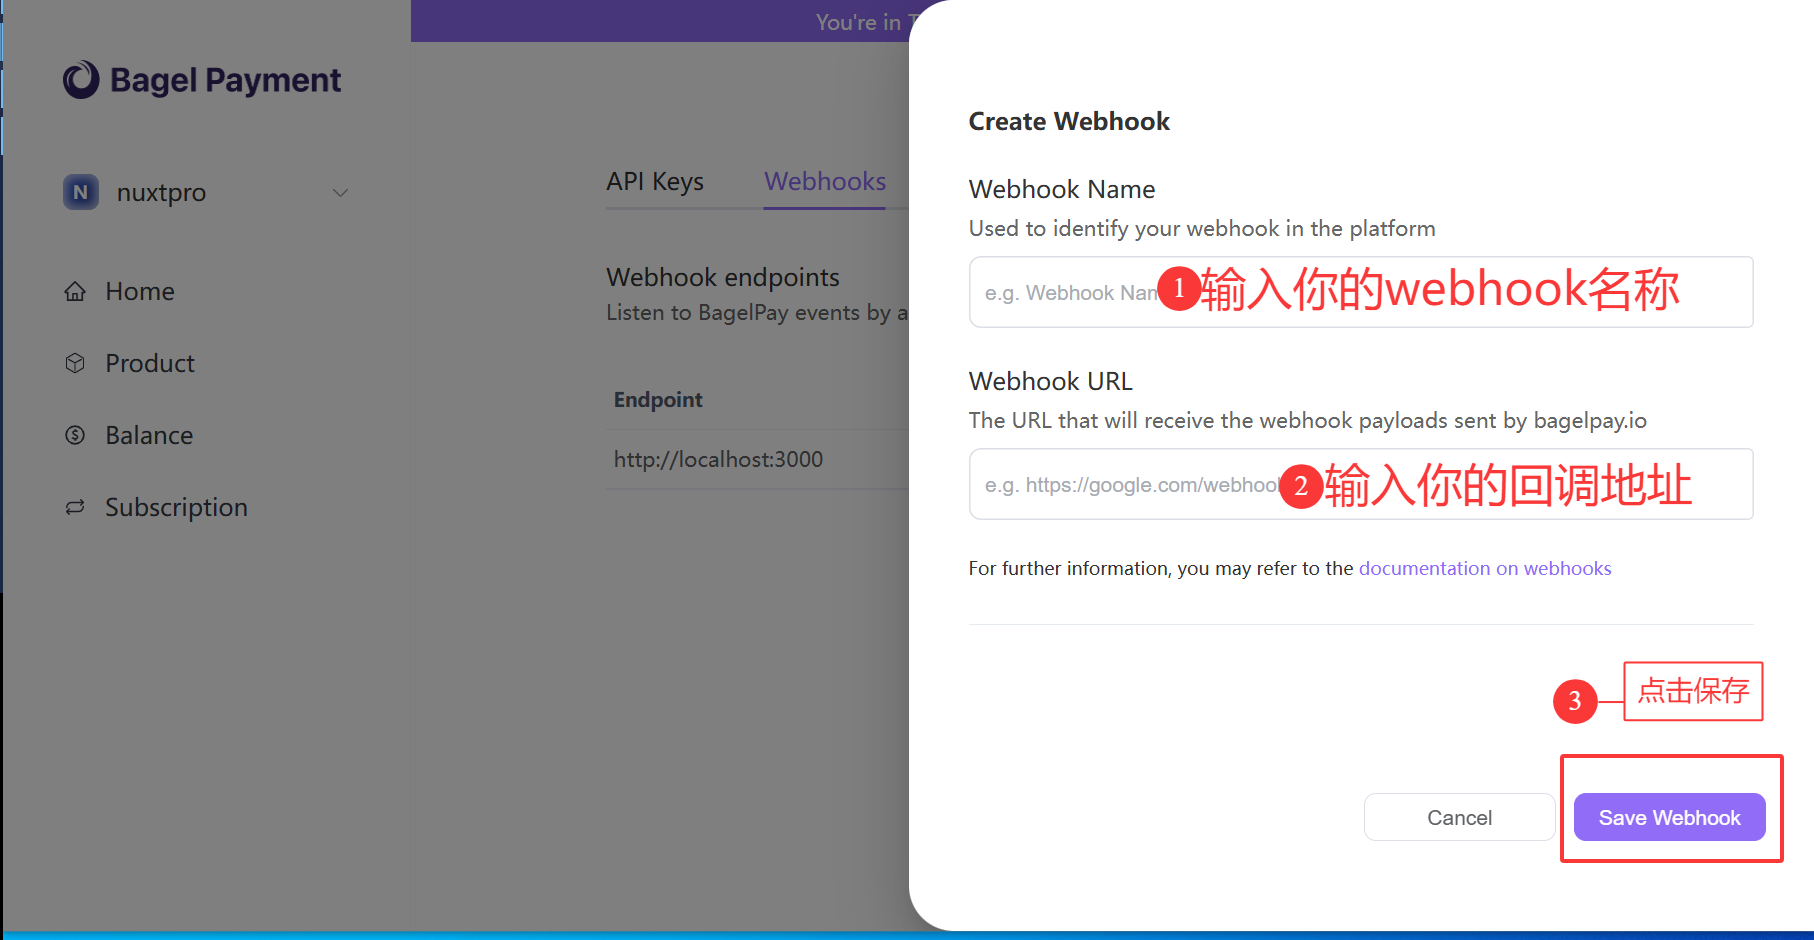1814x940 pixels.
Task: Click the Subscription repeat arrows icon
Action: click(x=75, y=507)
